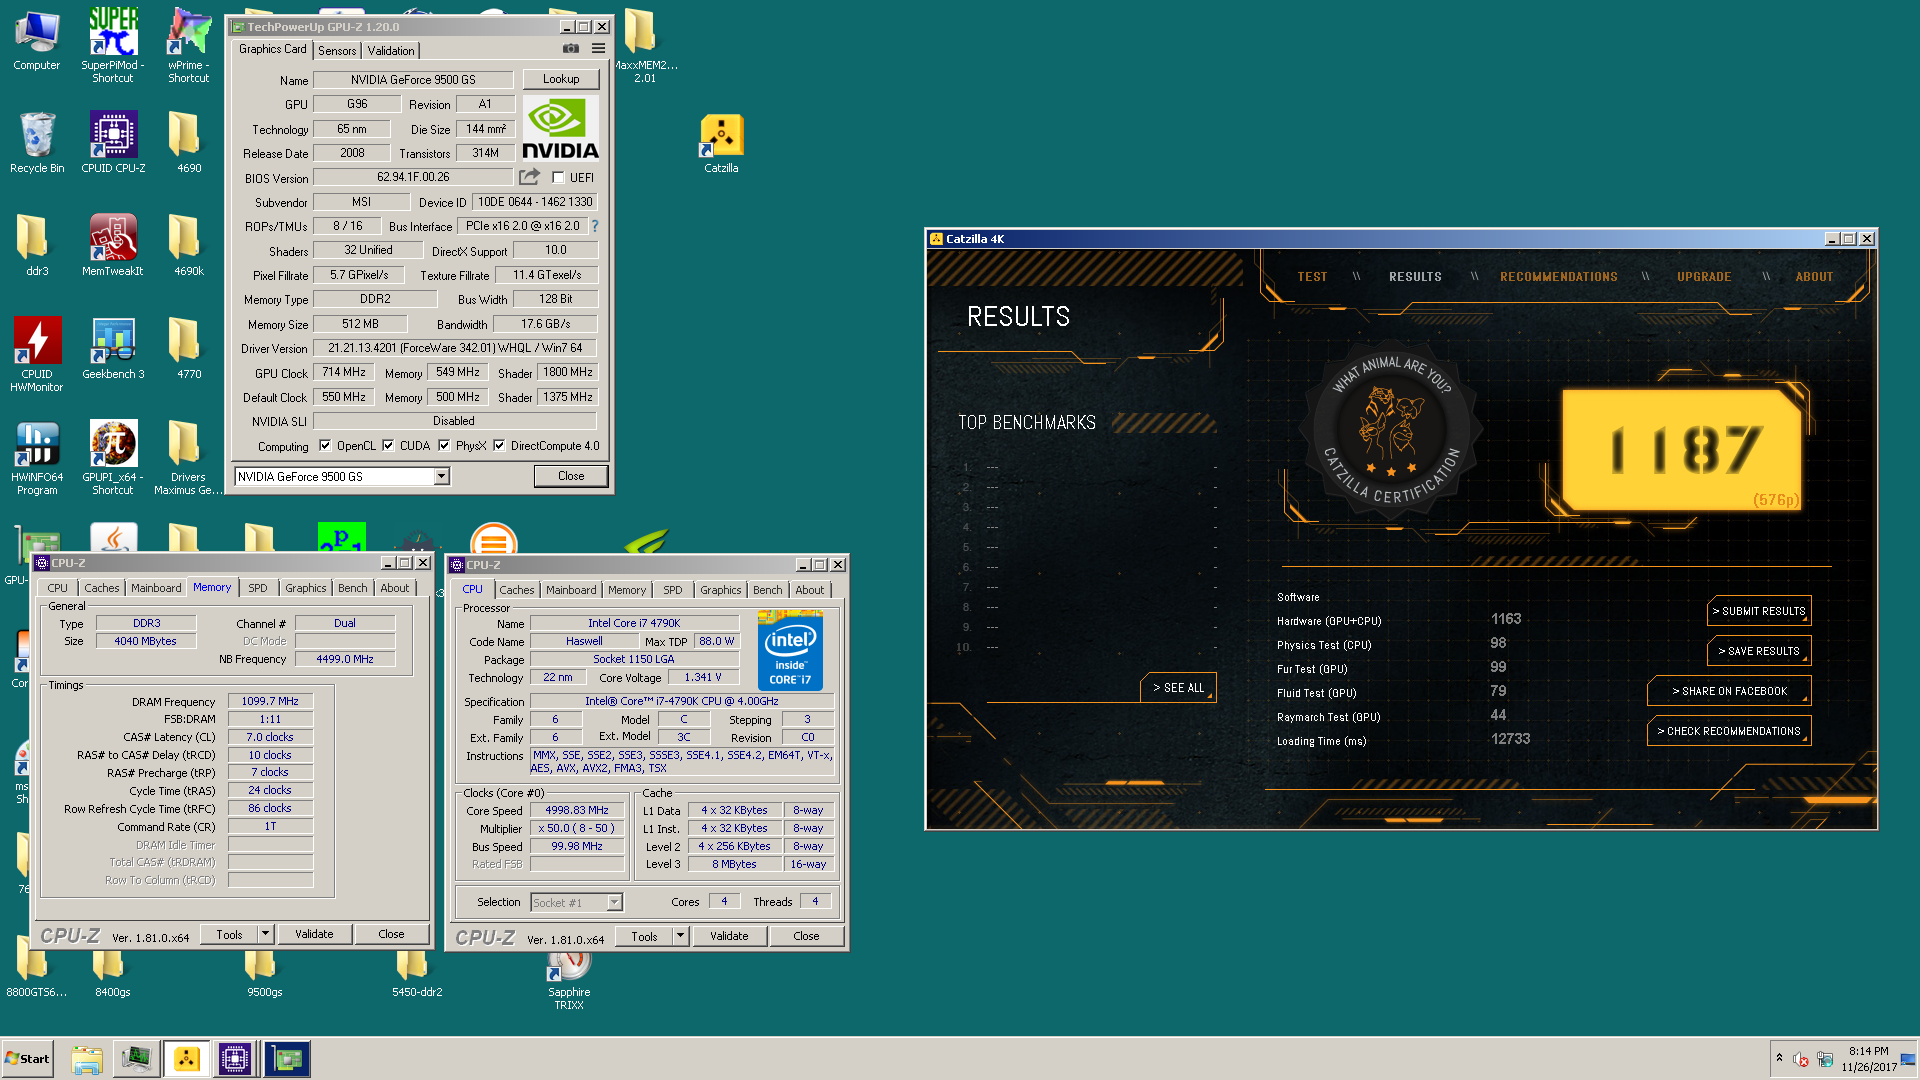The height and width of the screenshot is (1080, 1920).
Task: Toggle the UEFI checkbox in GPU-Z
Action: click(559, 178)
